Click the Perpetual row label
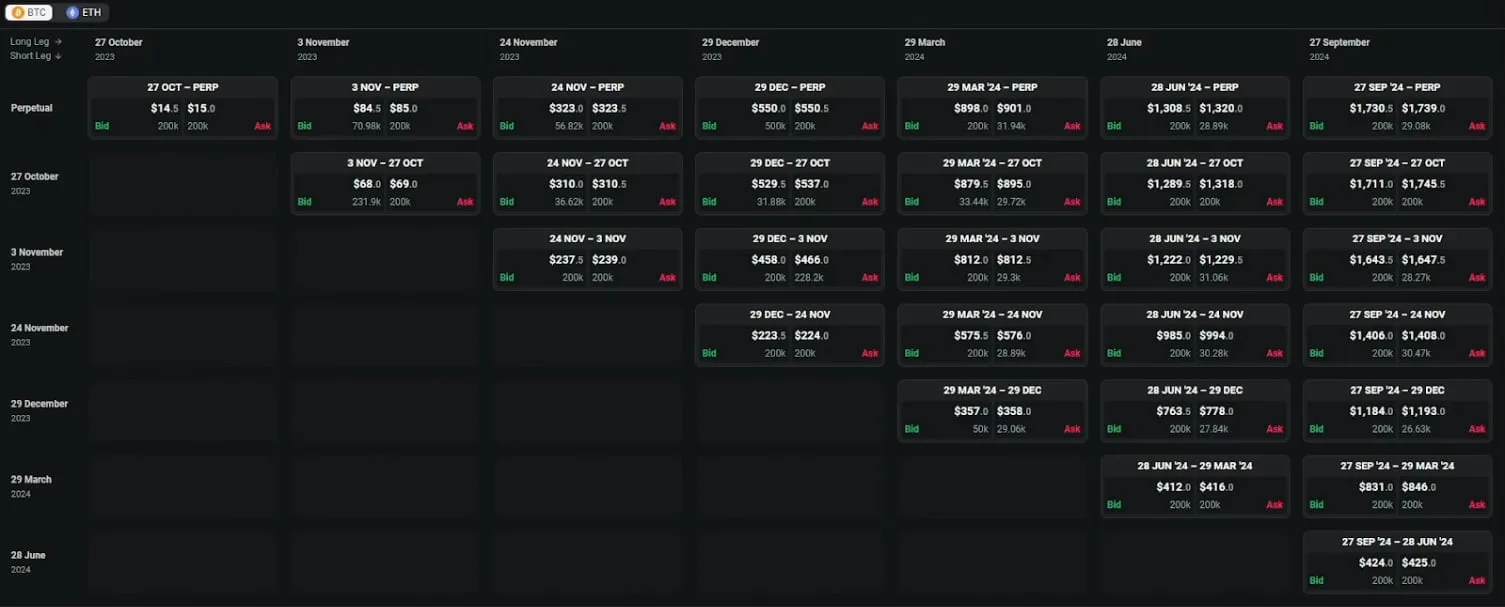This screenshot has height=607, width=1505. (x=31, y=108)
